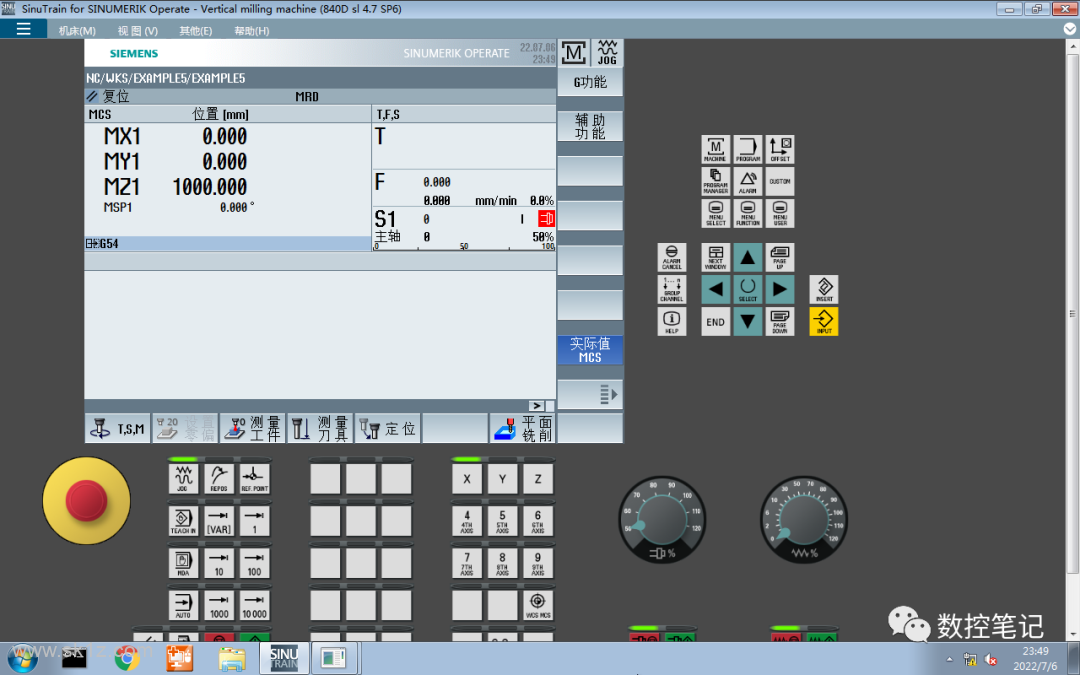The image size is (1080, 675).
Task: Click the cursor up arrow key
Action: (747, 257)
